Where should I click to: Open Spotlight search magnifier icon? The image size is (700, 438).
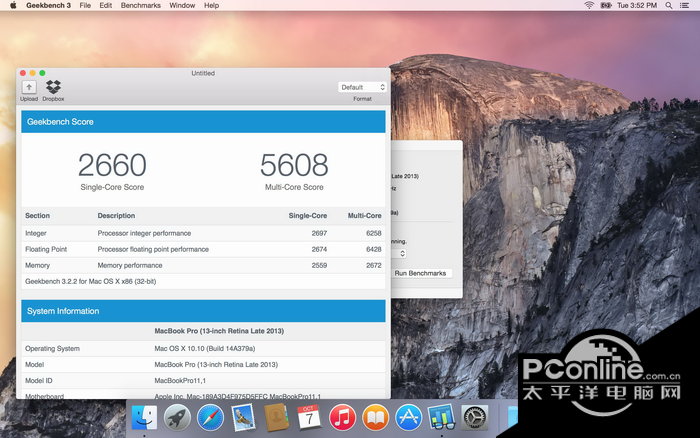[669, 5]
